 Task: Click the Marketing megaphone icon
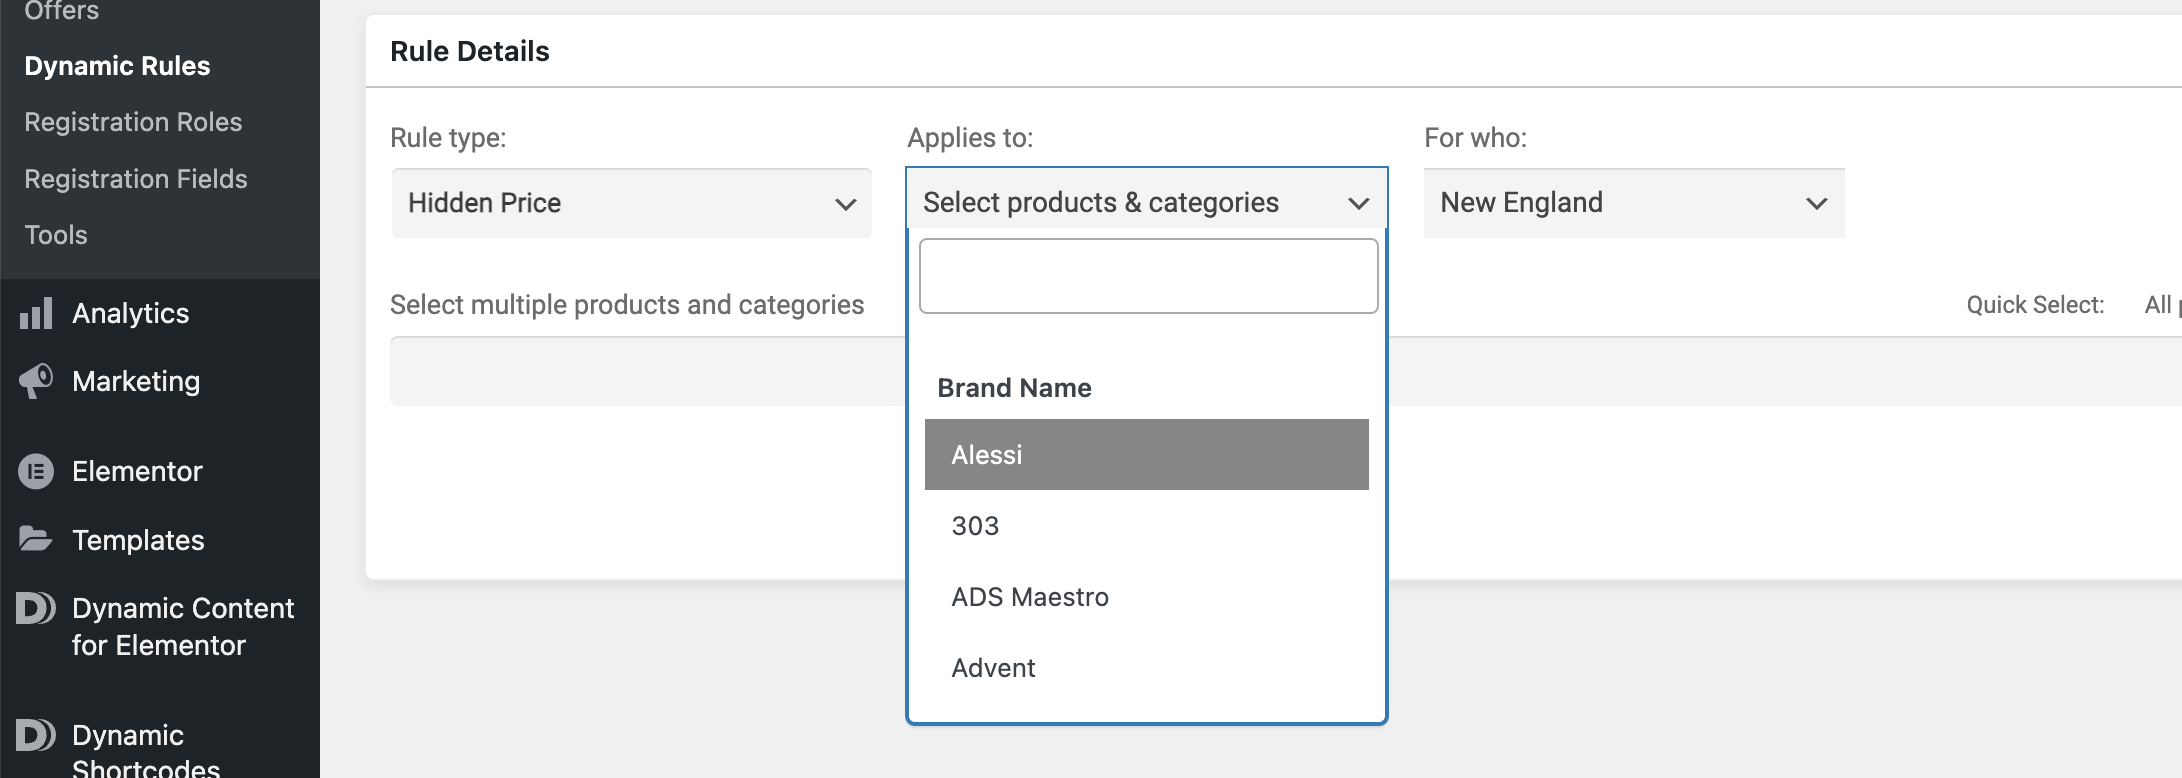tap(36, 381)
